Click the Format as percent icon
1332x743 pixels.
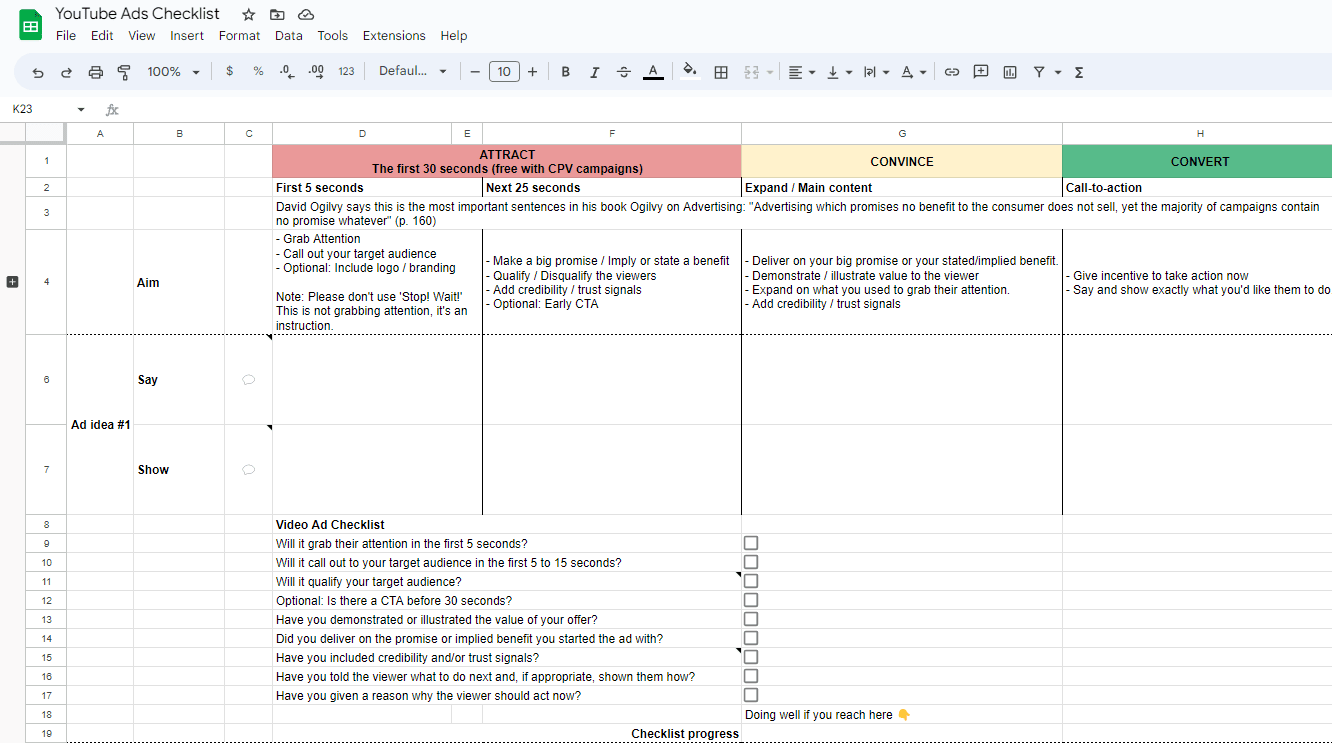point(257,71)
